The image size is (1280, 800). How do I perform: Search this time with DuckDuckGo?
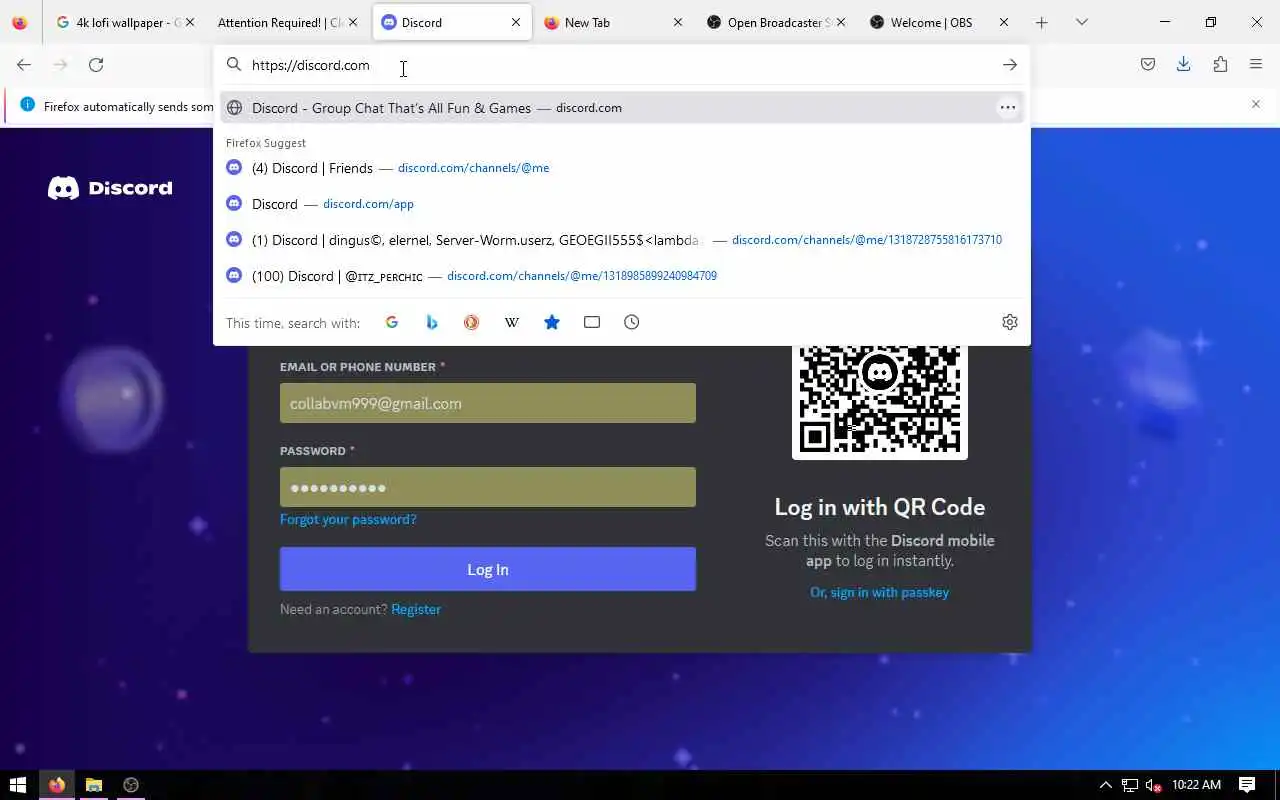click(472, 322)
